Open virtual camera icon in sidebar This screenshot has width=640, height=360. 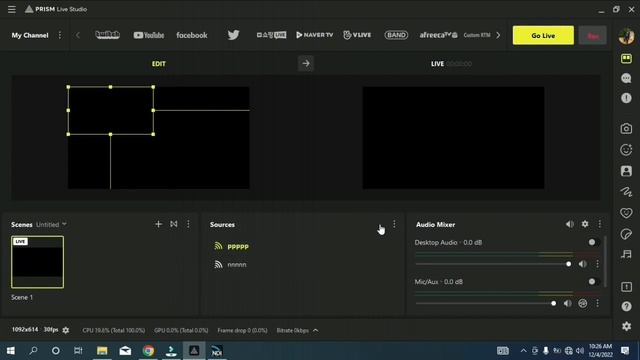(626, 129)
